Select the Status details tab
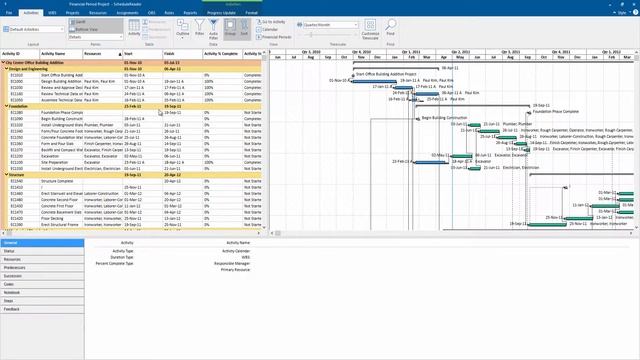This screenshot has height=360, width=640. pos(42,251)
